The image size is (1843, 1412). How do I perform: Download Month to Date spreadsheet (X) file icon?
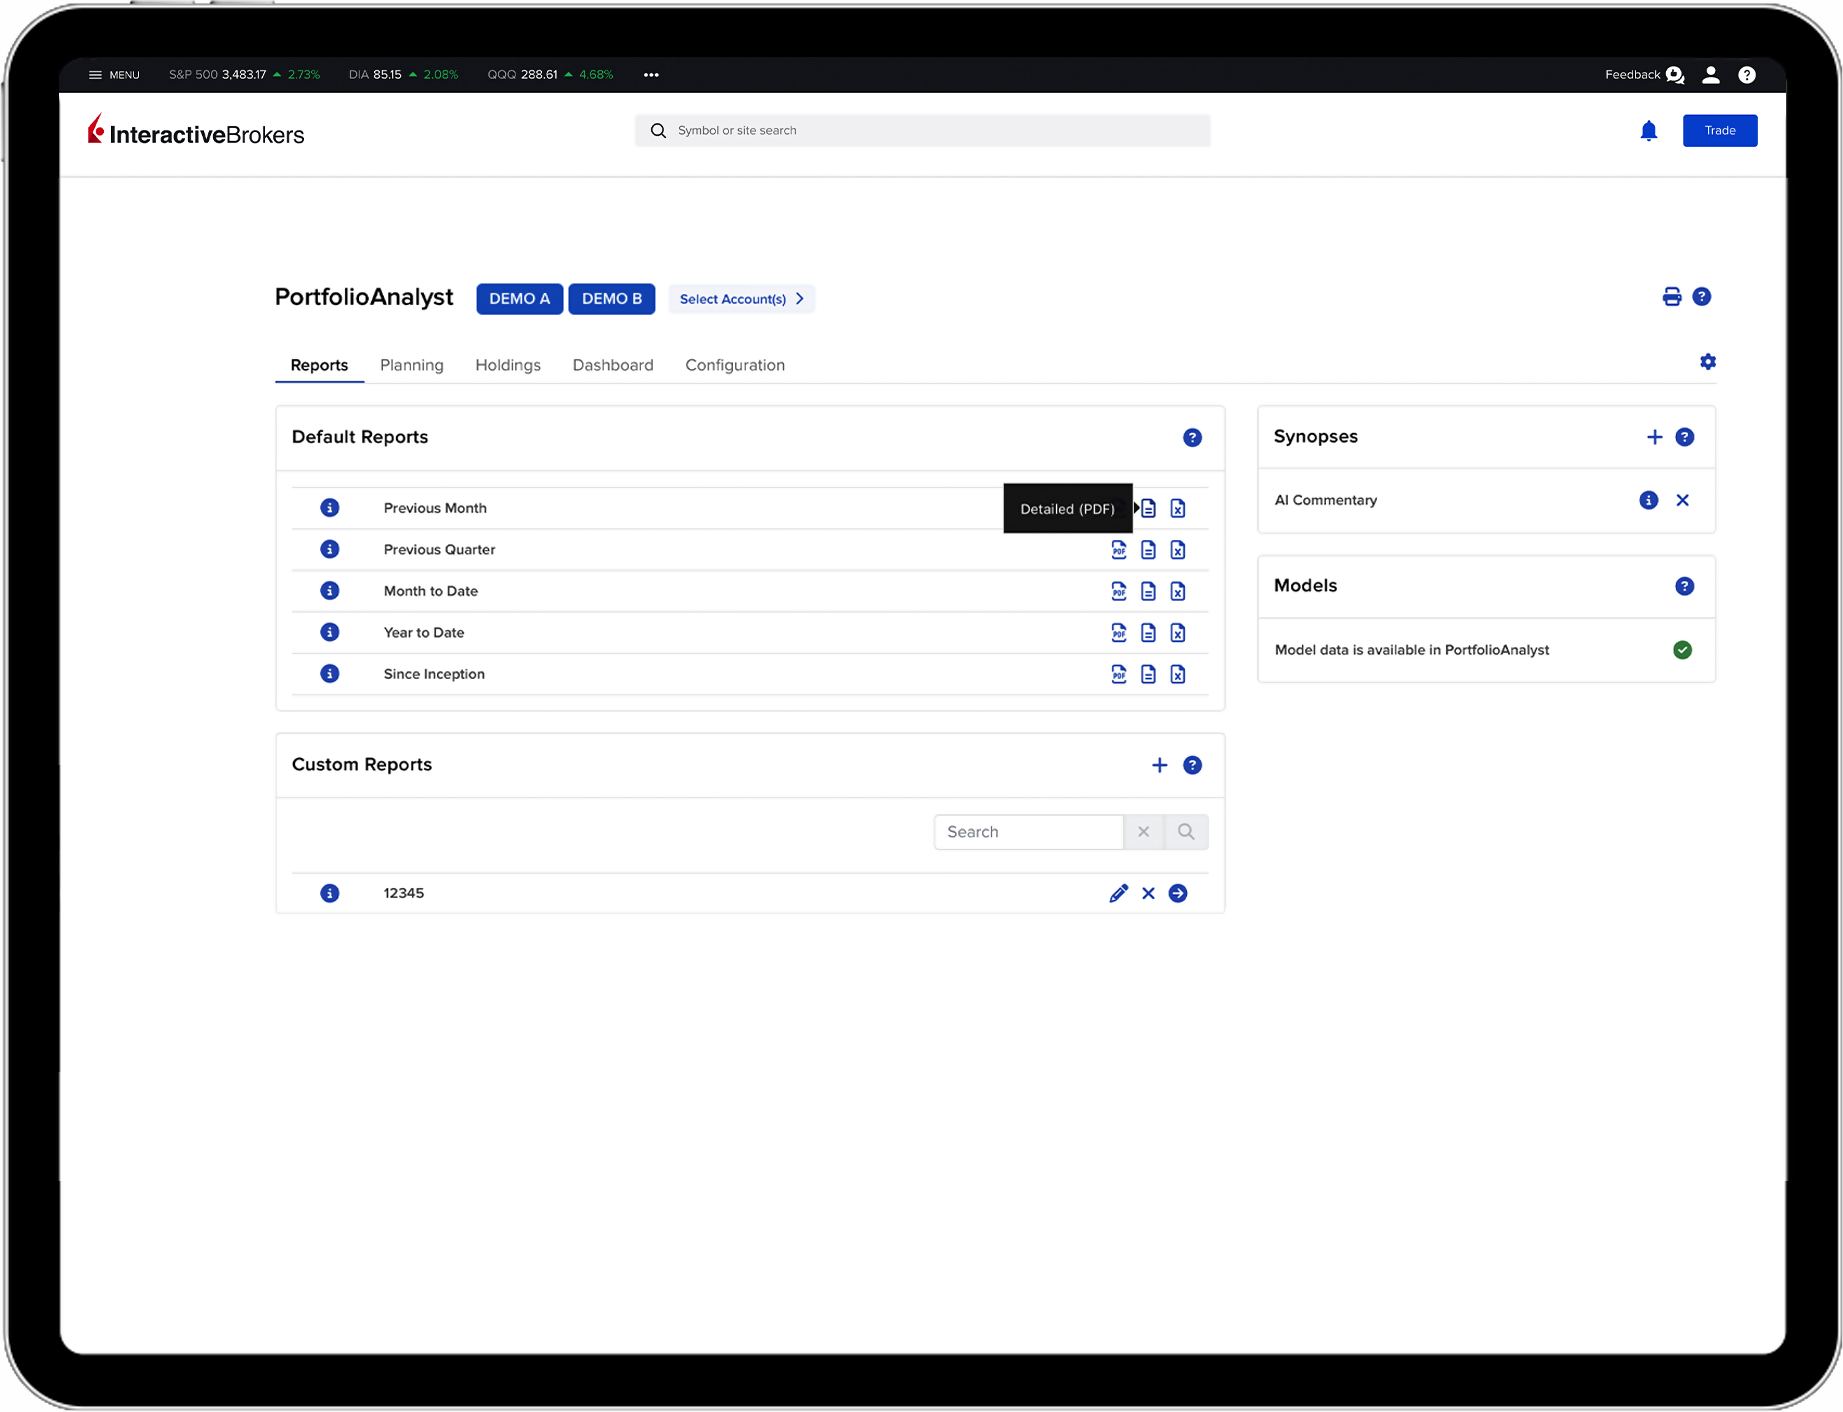click(x=1178, y=591)
